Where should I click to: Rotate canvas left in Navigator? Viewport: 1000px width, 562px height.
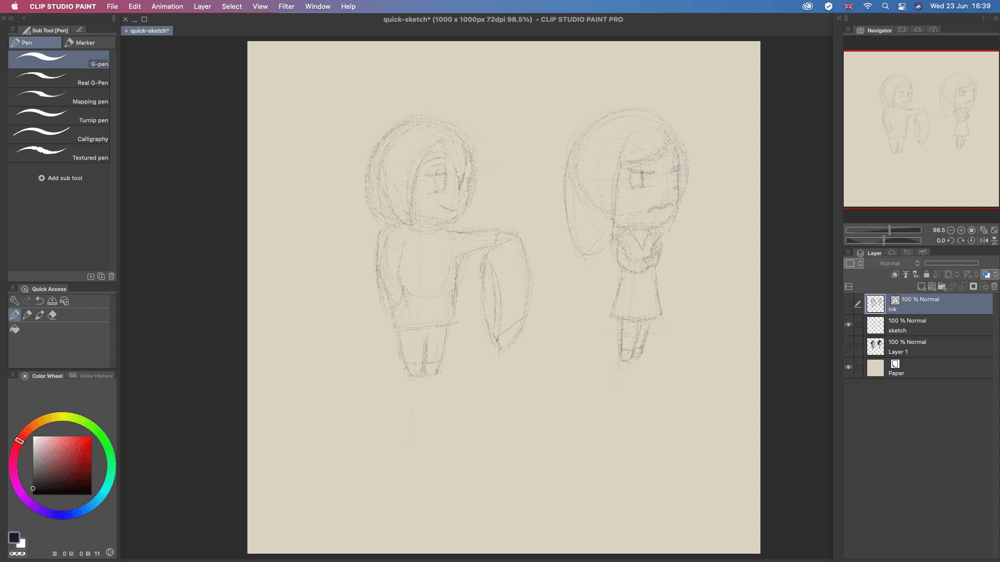pos(951,240)
